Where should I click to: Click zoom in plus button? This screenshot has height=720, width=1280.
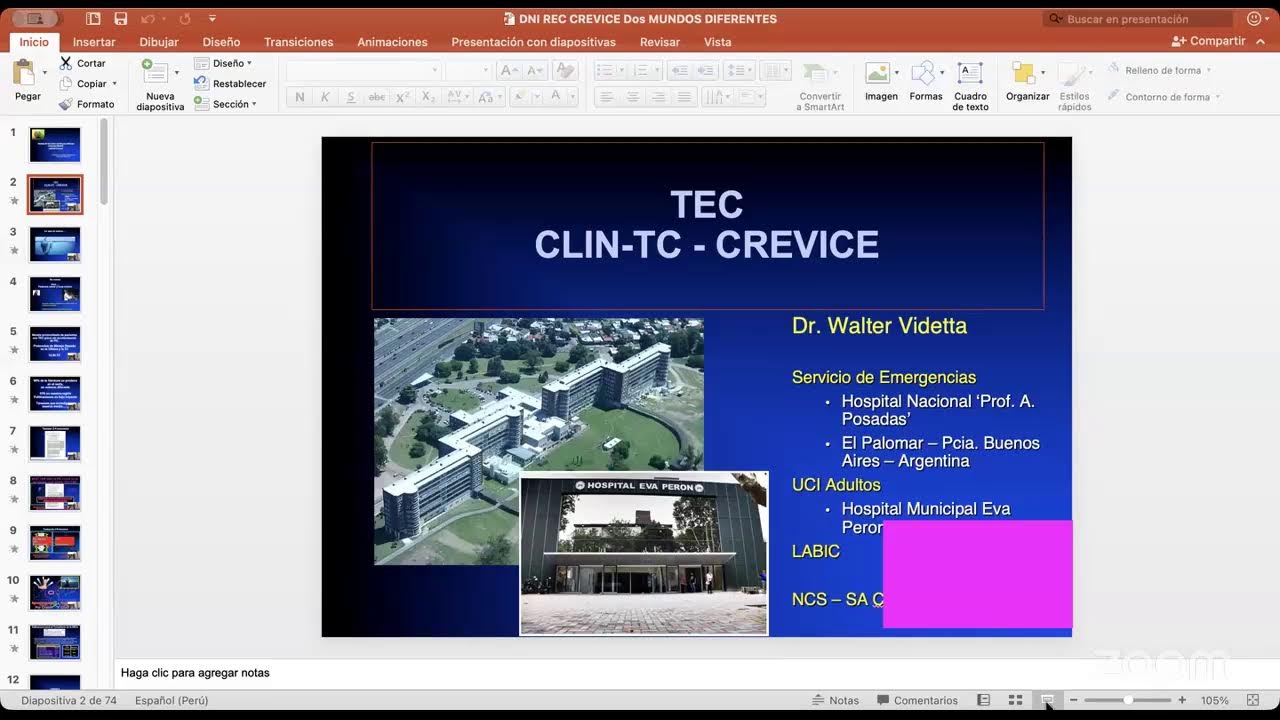pos(1182,700)
